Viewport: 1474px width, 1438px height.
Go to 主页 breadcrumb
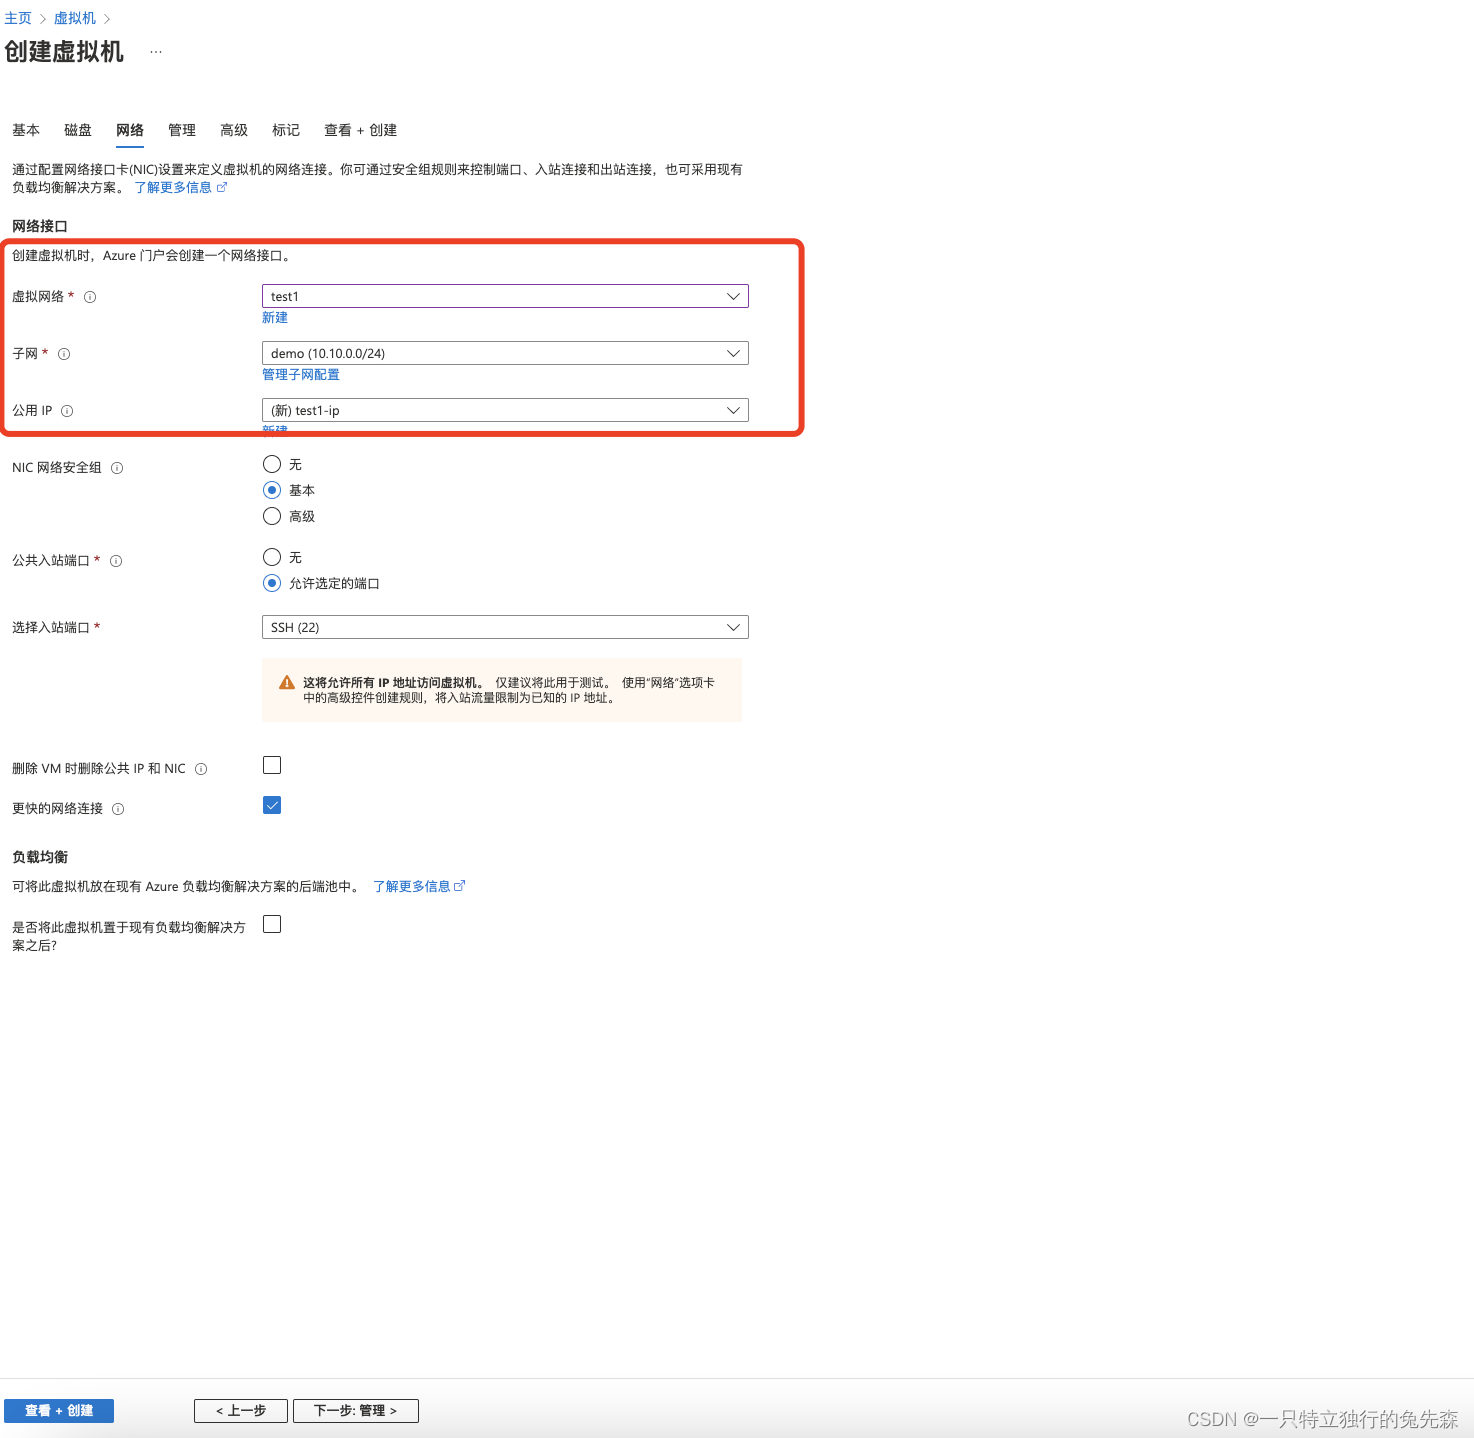pyautogui.click(x=18, y=18)
